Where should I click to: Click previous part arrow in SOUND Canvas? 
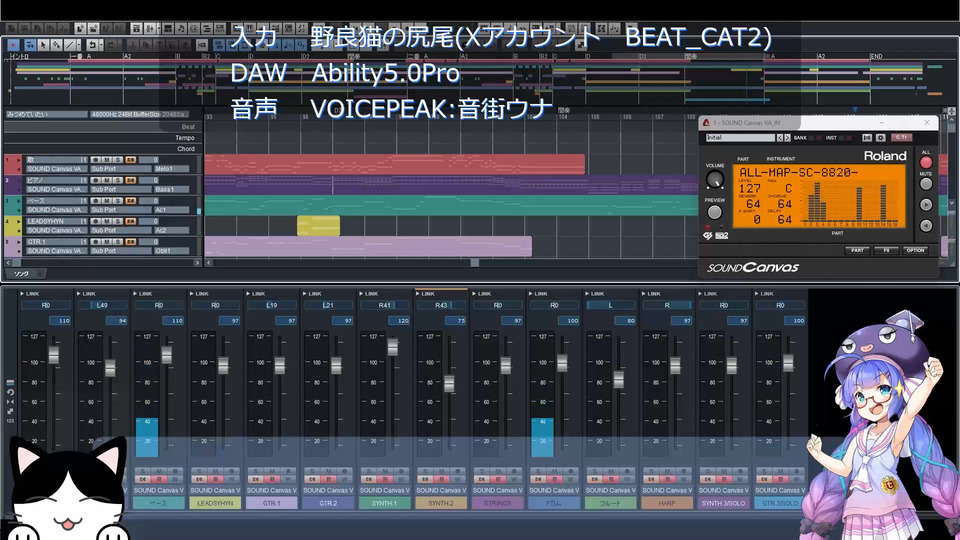[x=926, y=225]
